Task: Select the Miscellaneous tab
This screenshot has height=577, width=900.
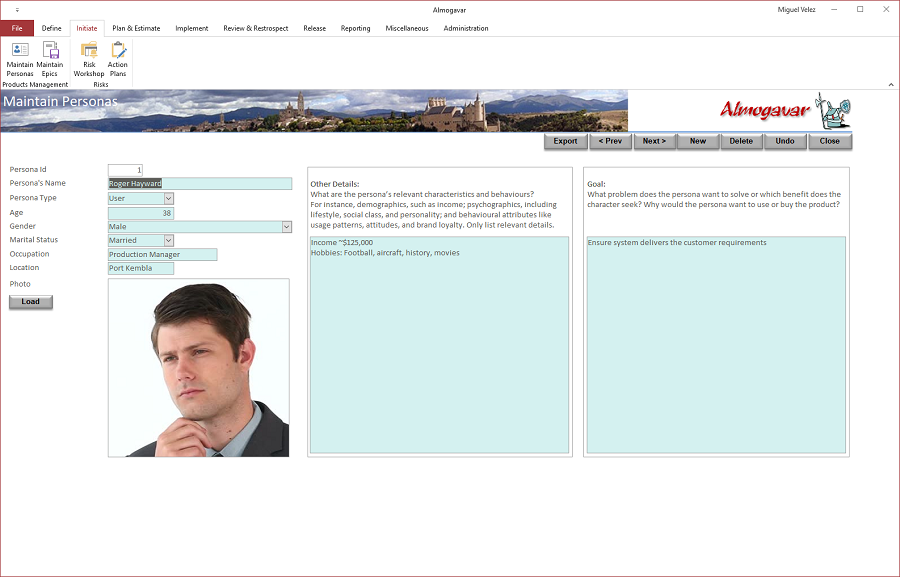Action: tap(407, 28)
